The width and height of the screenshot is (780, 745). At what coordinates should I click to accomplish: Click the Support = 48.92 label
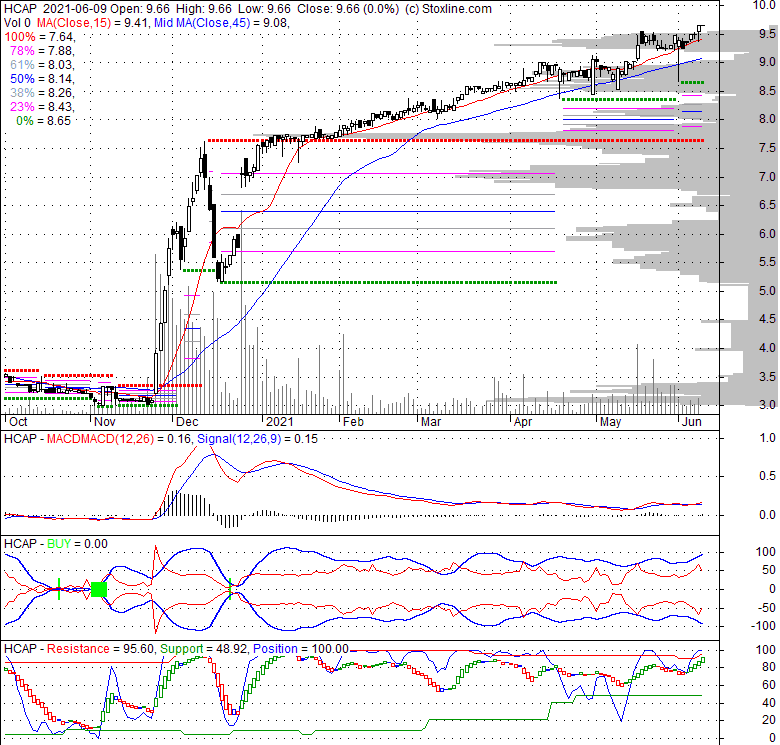[x=203, y=649]
